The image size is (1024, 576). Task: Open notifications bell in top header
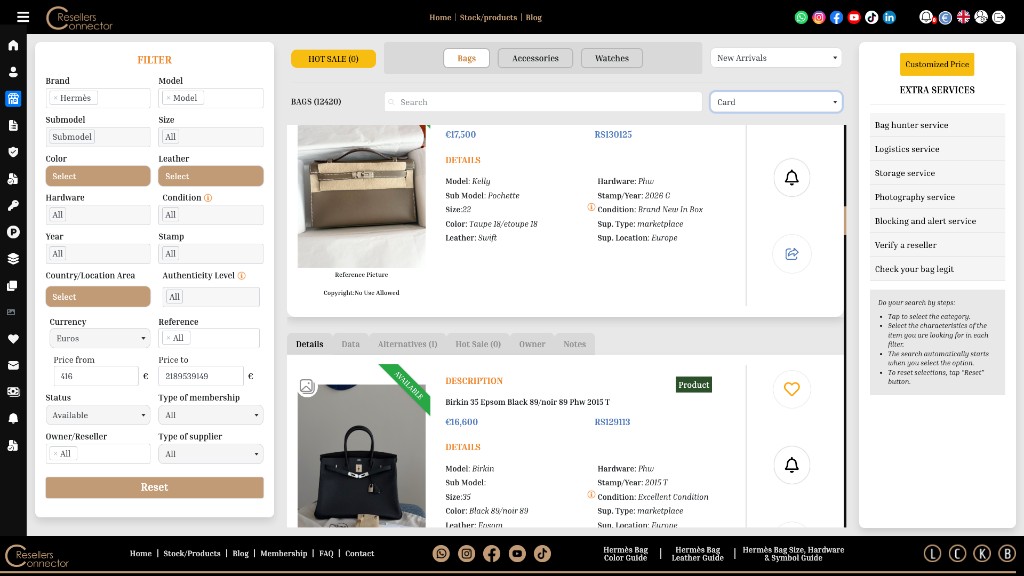pos(926,17)
